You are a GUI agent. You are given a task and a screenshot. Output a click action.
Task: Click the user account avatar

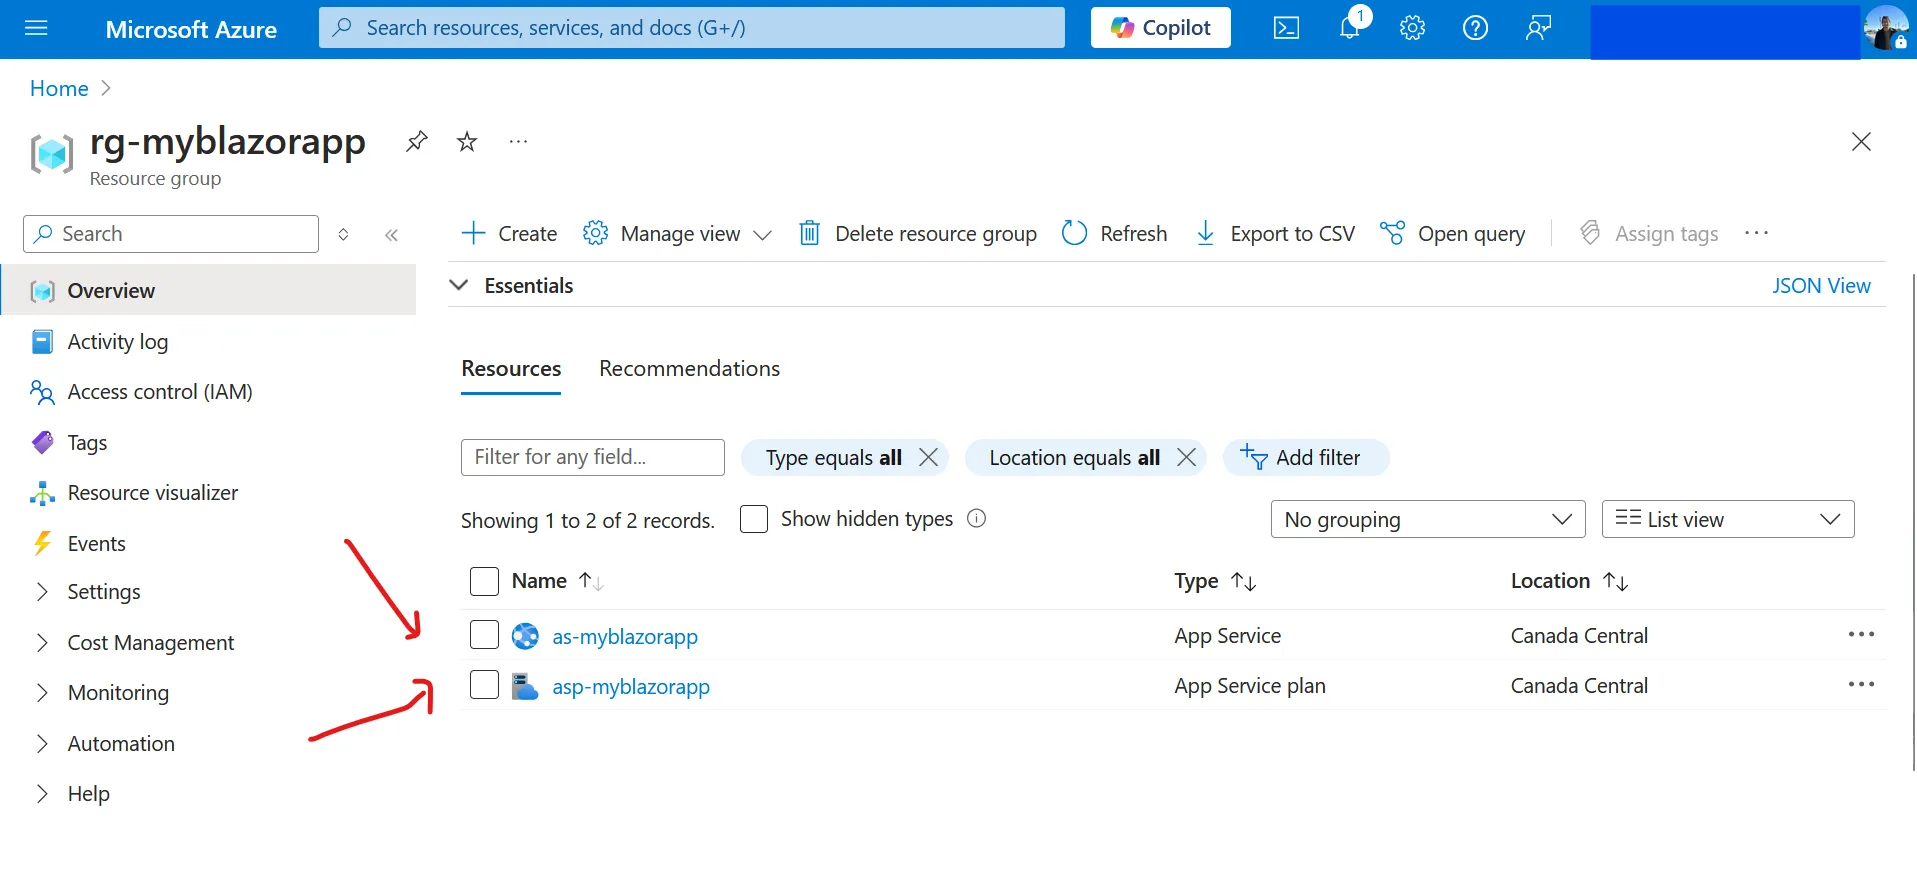pyautogui.click(x=1887, y=28)
